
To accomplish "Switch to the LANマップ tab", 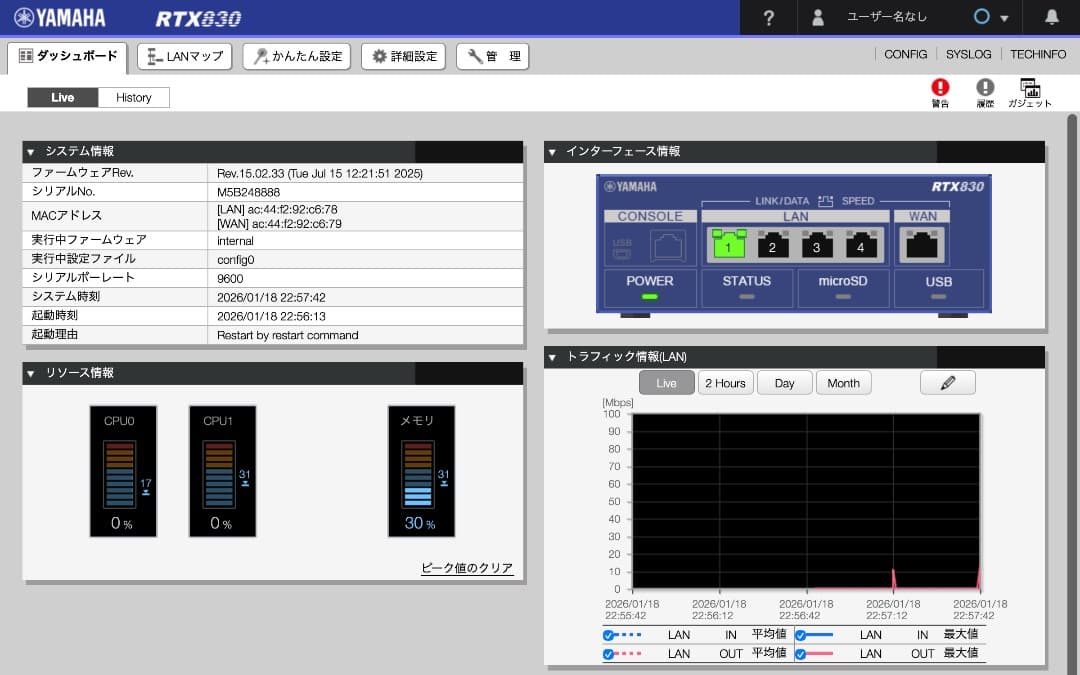I will point(184,57).
